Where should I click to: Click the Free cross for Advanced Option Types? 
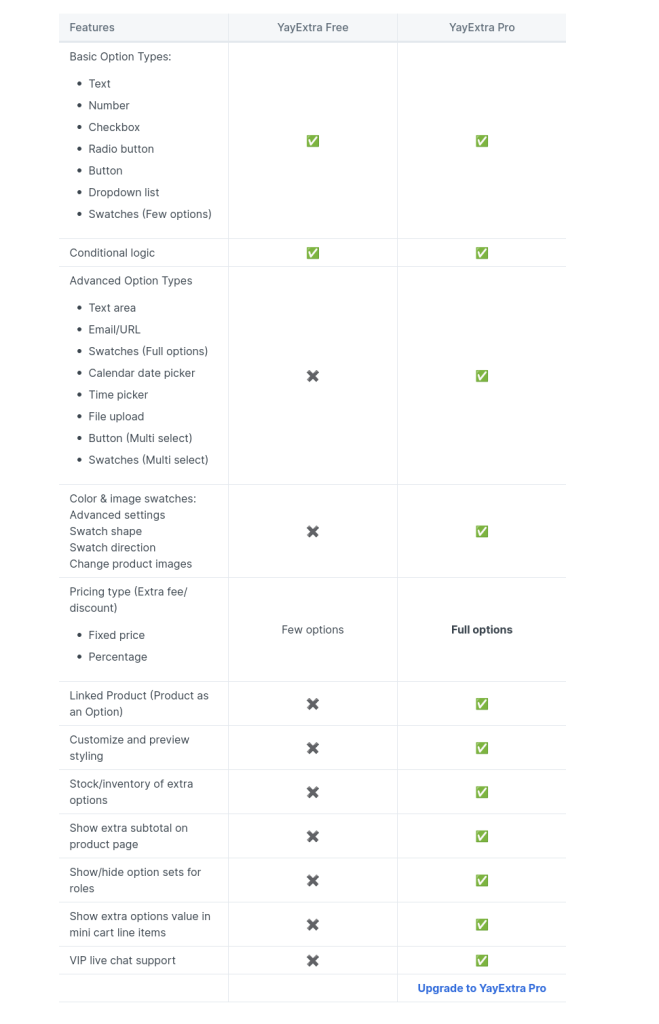tap(313, 376)
